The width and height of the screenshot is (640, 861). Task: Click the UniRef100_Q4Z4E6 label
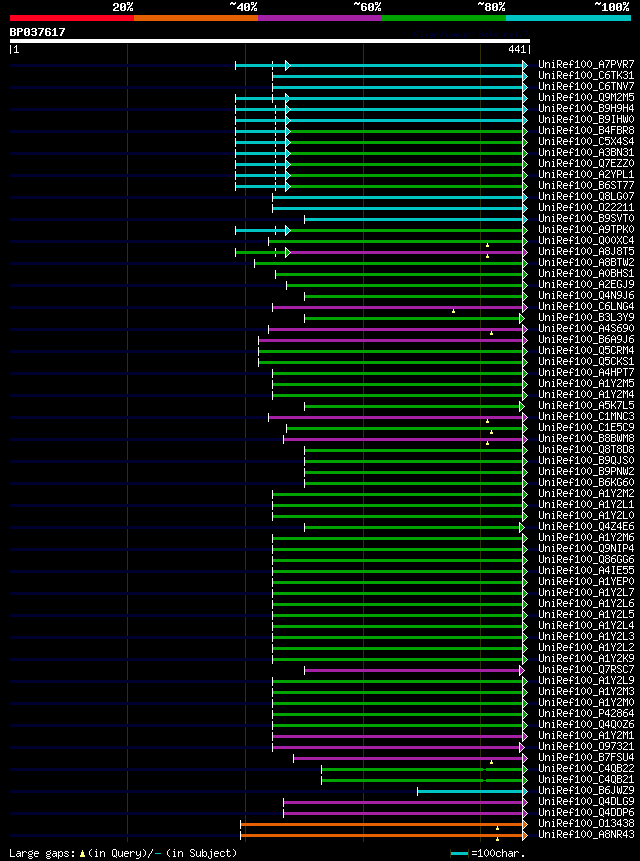[x=586, y=527]
